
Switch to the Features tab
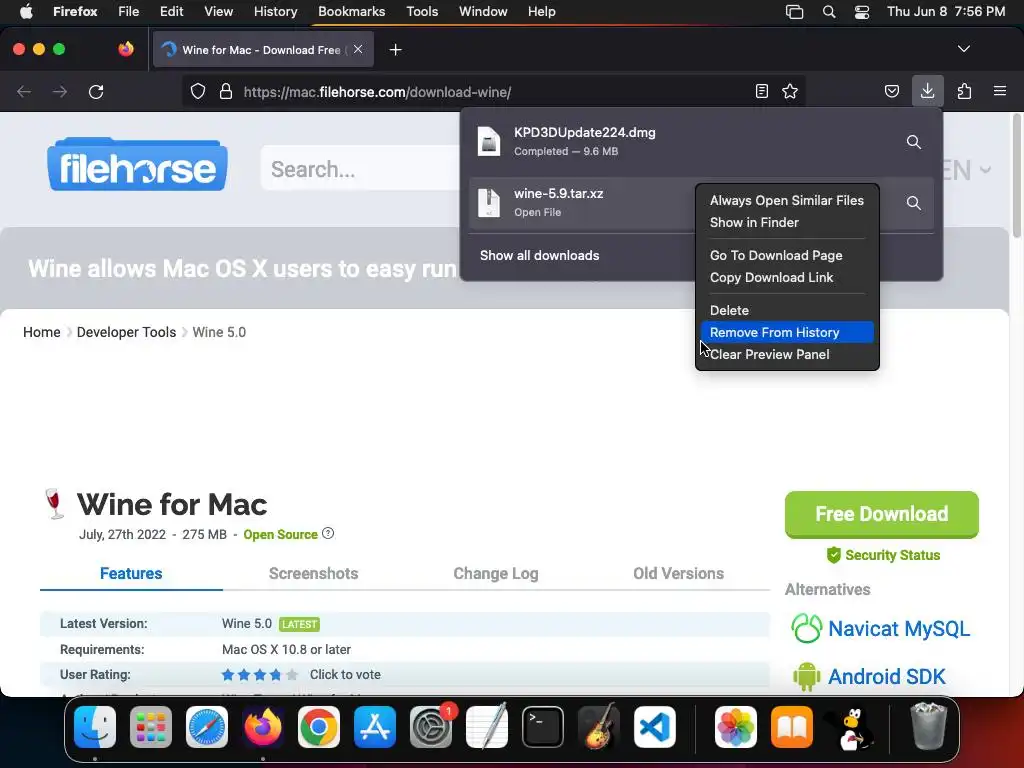[x=131, y=573]
